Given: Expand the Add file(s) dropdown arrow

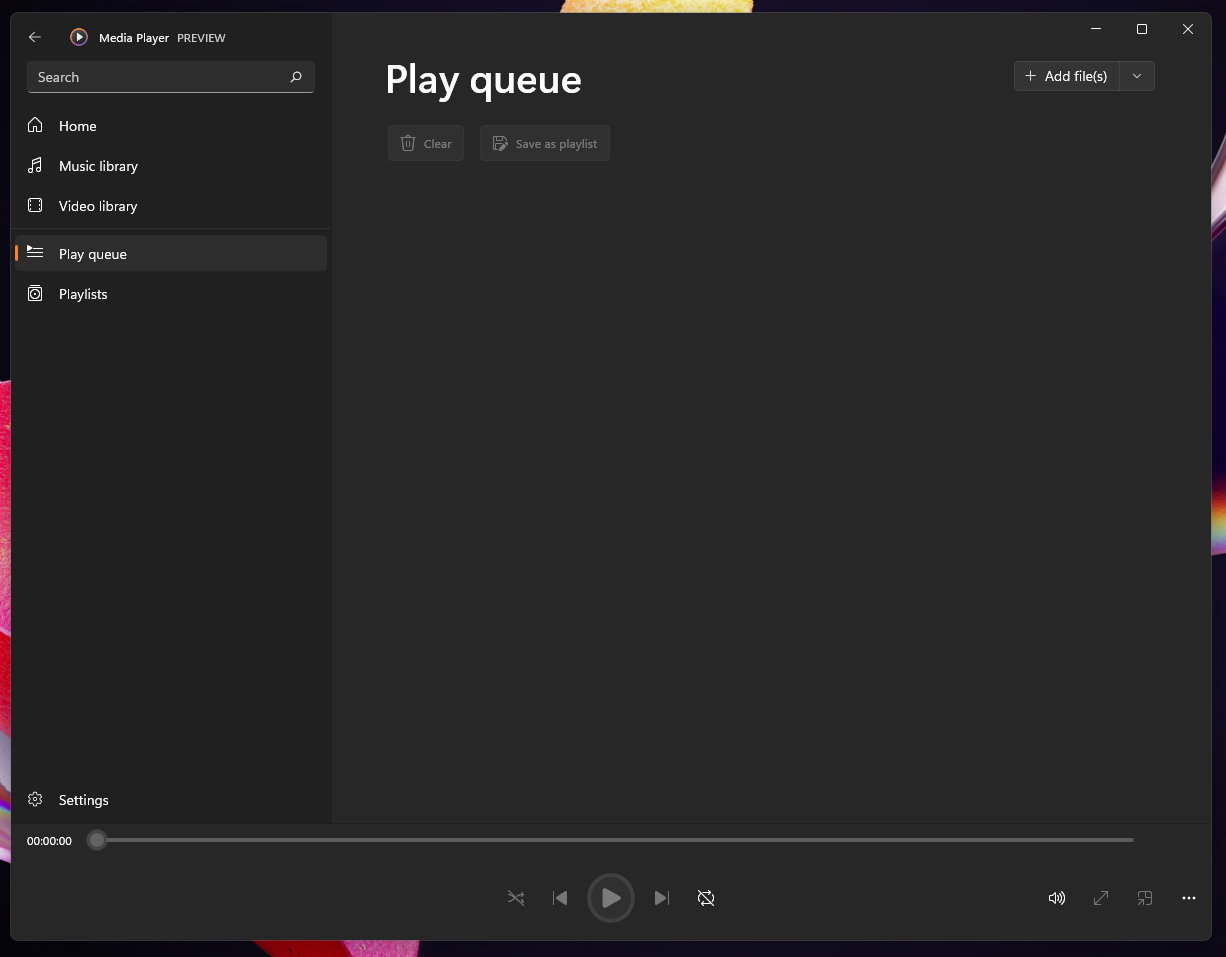Looking at the screenshot, I should coord(1137,76).
